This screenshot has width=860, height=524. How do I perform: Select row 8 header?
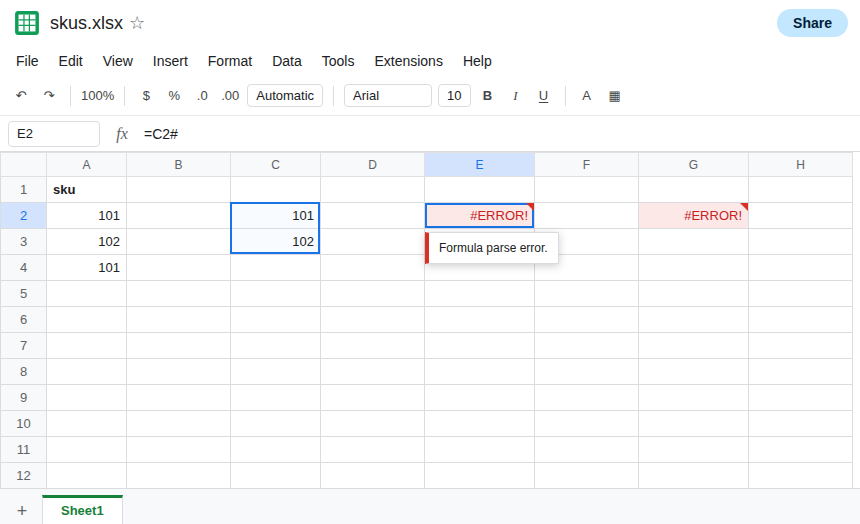coord(24,371)
